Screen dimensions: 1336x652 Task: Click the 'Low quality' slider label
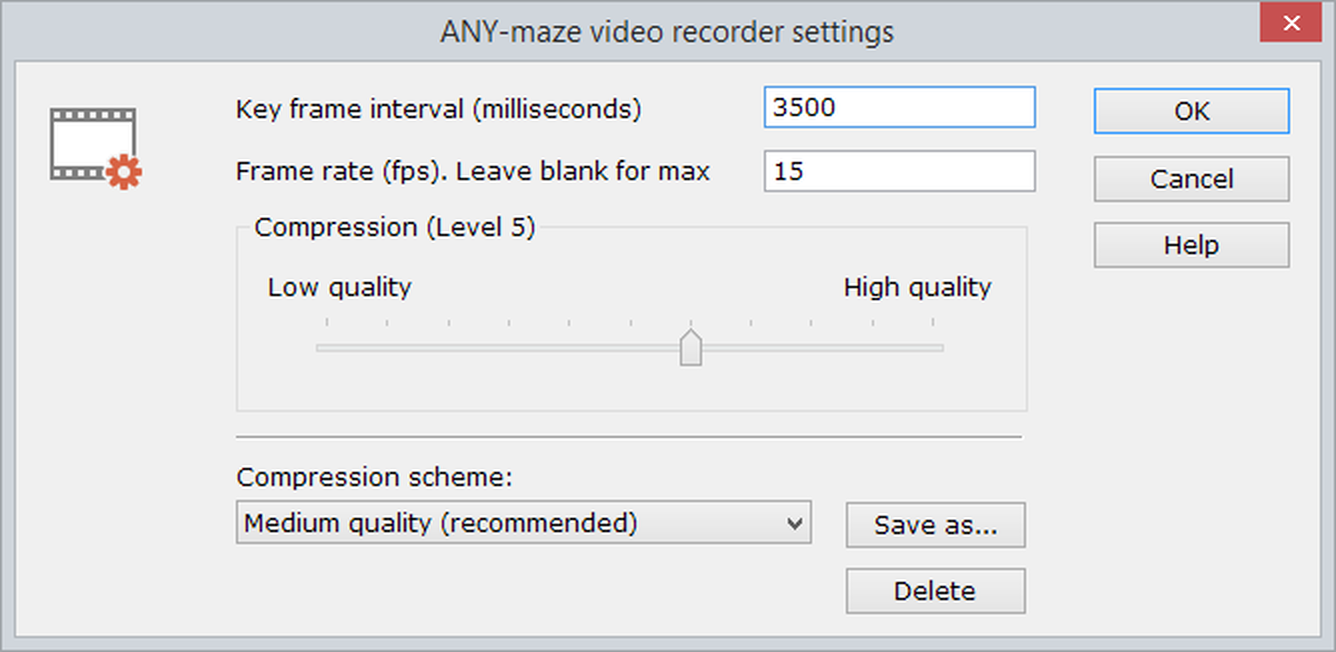tap(339, 288)
